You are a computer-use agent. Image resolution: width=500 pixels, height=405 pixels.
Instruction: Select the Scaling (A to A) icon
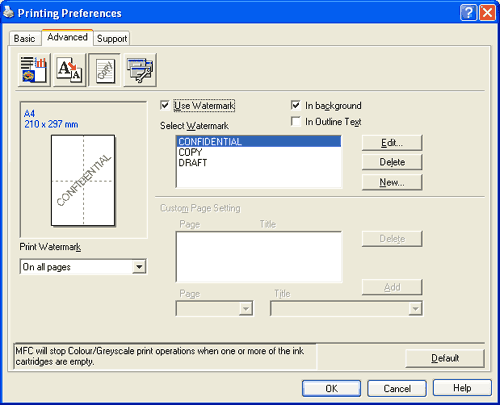69,70
